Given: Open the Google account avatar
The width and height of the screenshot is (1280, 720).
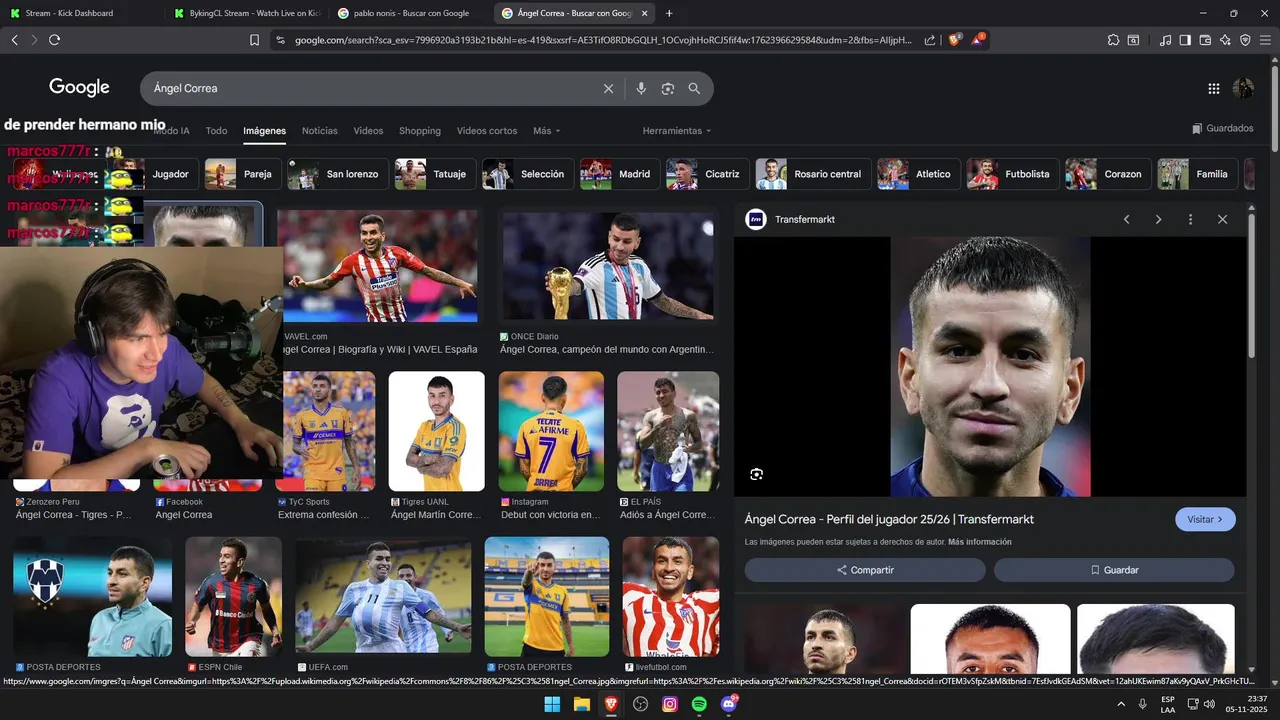Looking at the screenshot, I should click(x=1244, y=88).
